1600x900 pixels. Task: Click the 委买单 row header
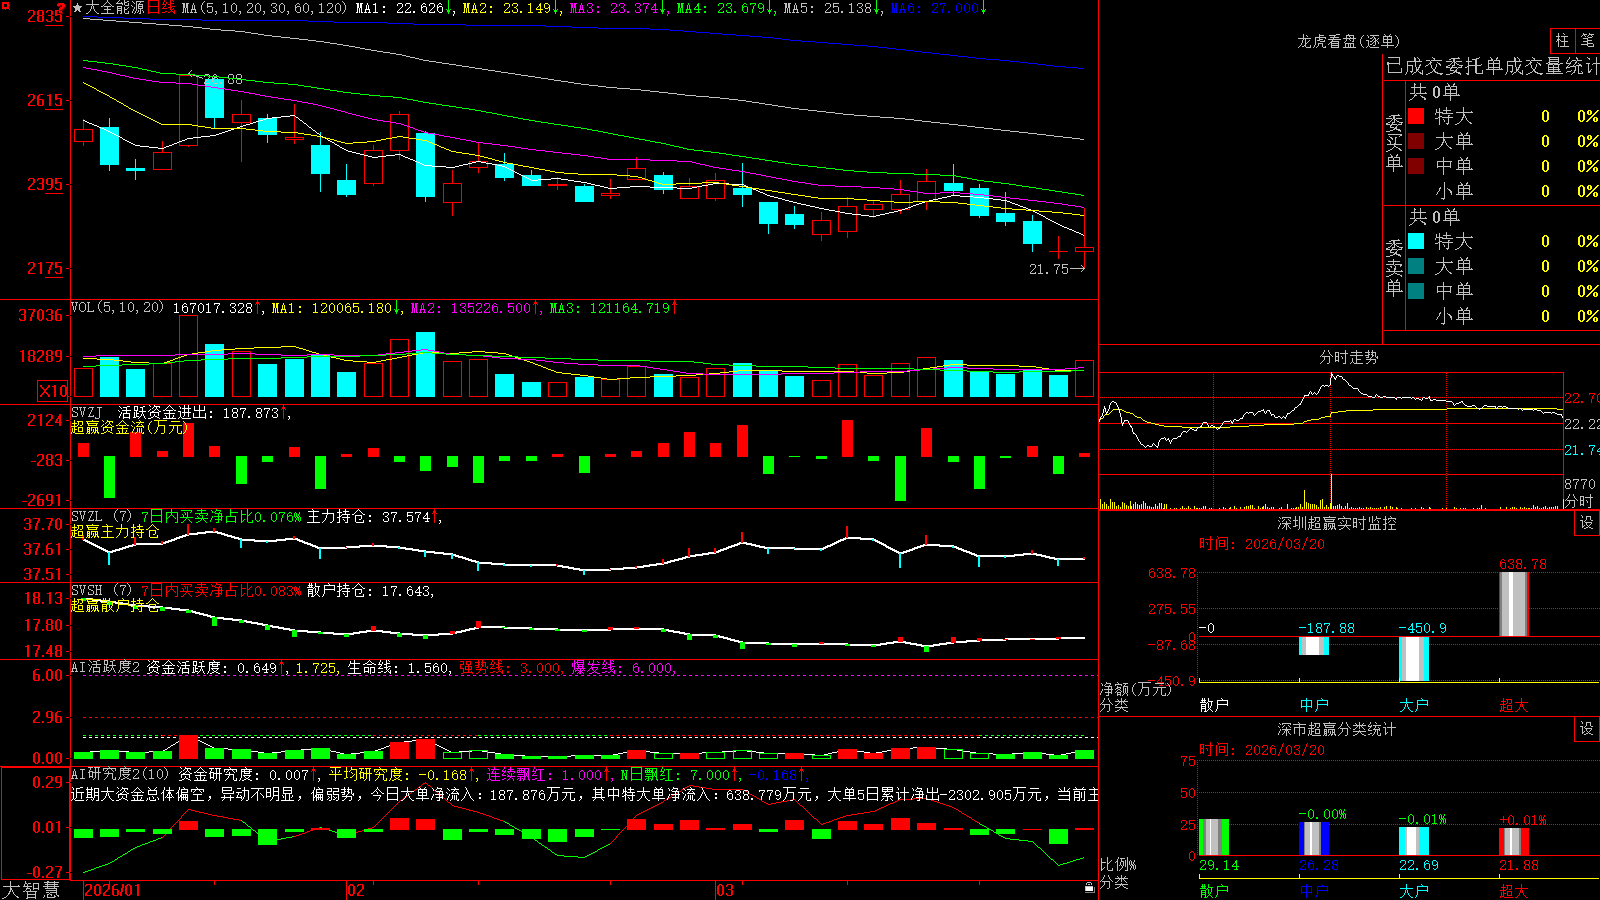1394,143
